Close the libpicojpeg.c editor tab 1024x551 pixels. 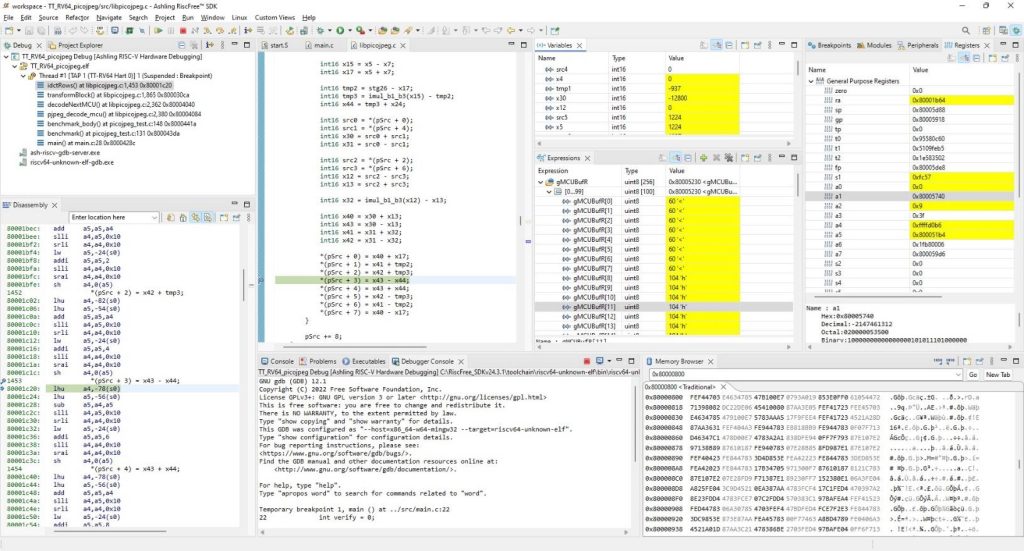click(403, 45)
